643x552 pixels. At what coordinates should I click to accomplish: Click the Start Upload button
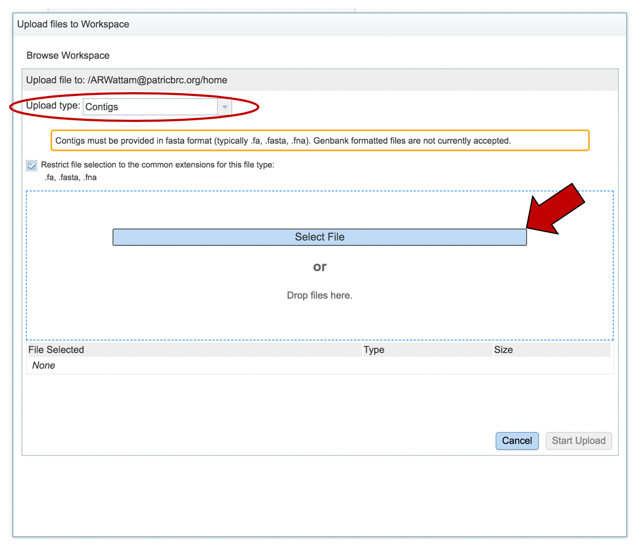(x=578, y=441)
